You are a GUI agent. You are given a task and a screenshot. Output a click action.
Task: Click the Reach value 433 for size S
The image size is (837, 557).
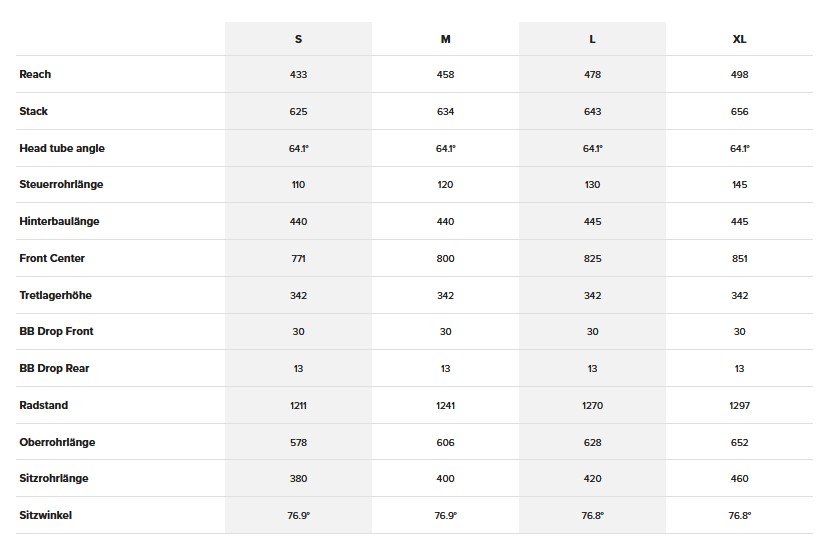pos(298,74)
